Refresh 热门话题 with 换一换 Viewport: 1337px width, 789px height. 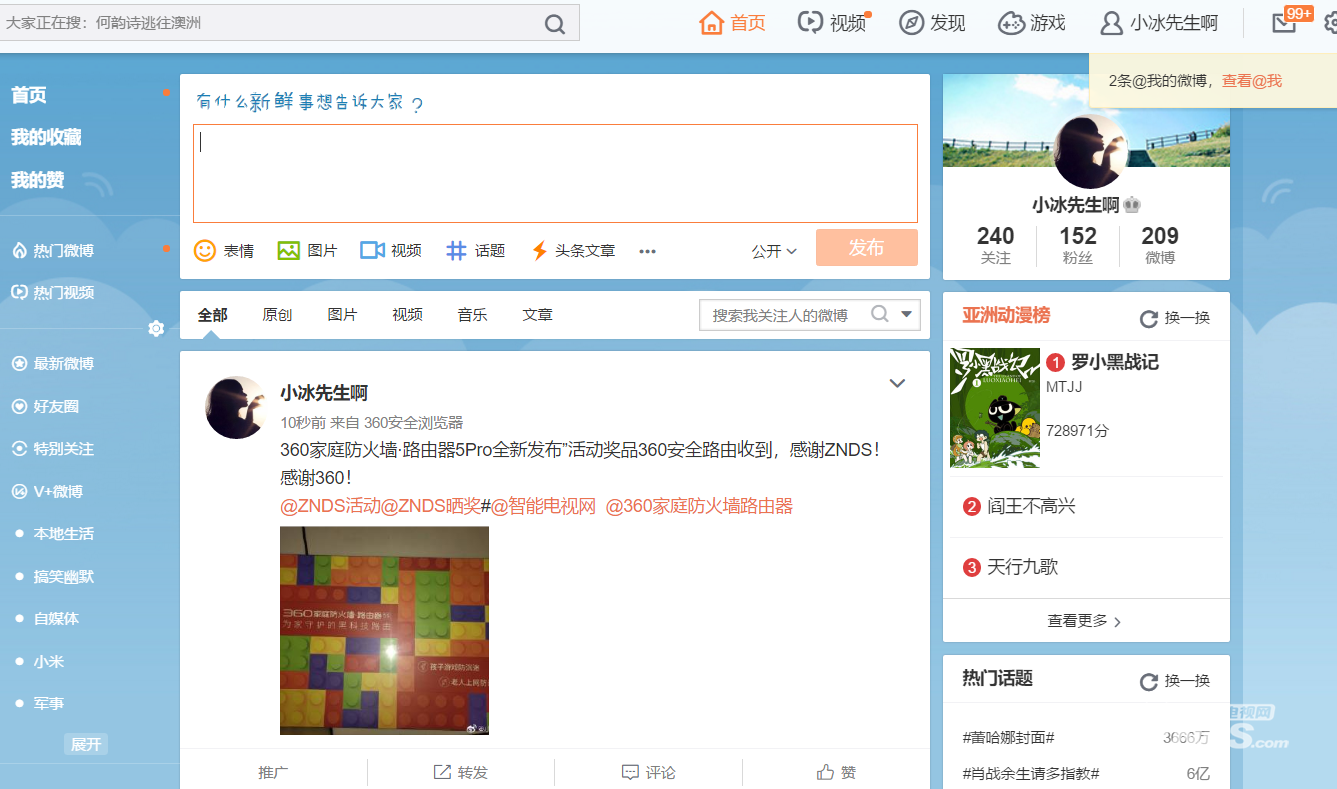[x=1175, y=681]
